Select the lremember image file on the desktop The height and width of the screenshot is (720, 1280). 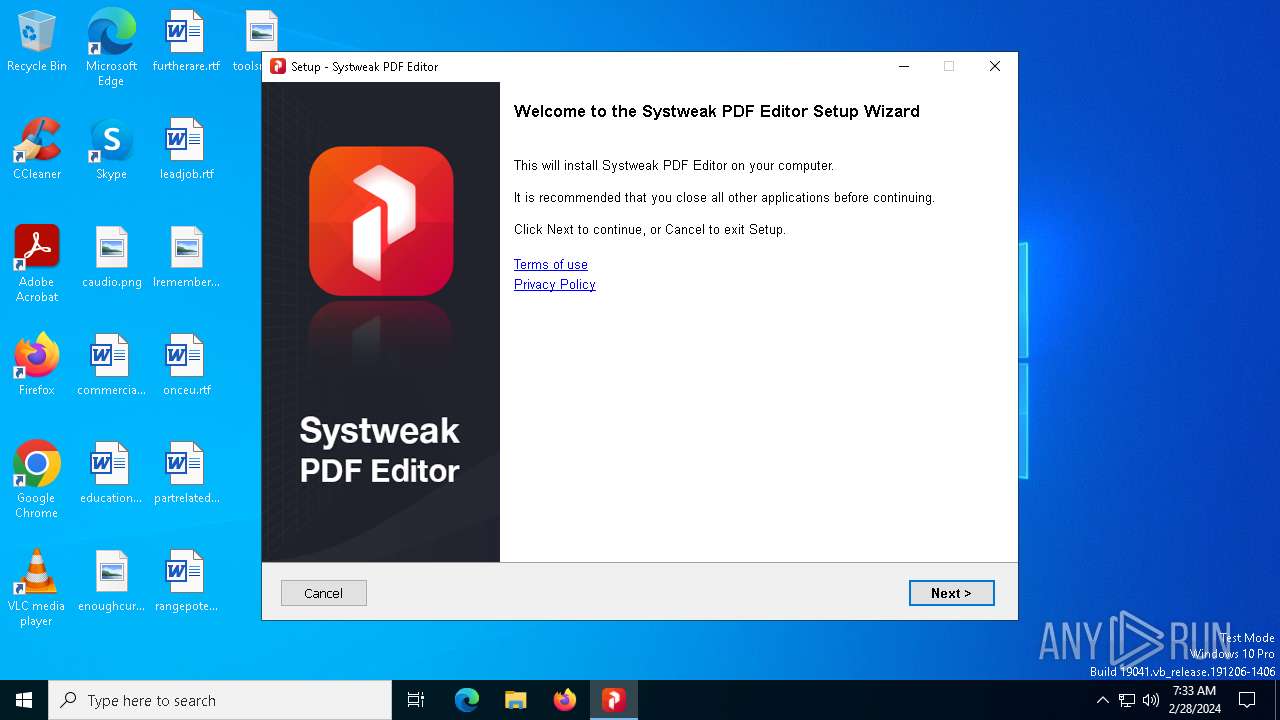pos(186,257)
